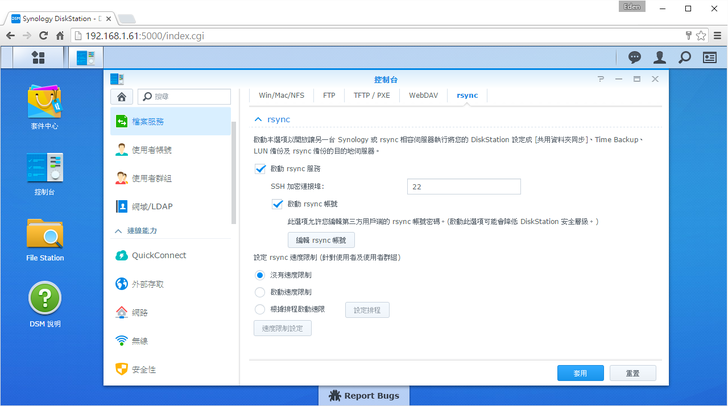The image size is (728, 406).
Task: Open the Chrome hamburger menu
Action: click(x=717, y=36)
